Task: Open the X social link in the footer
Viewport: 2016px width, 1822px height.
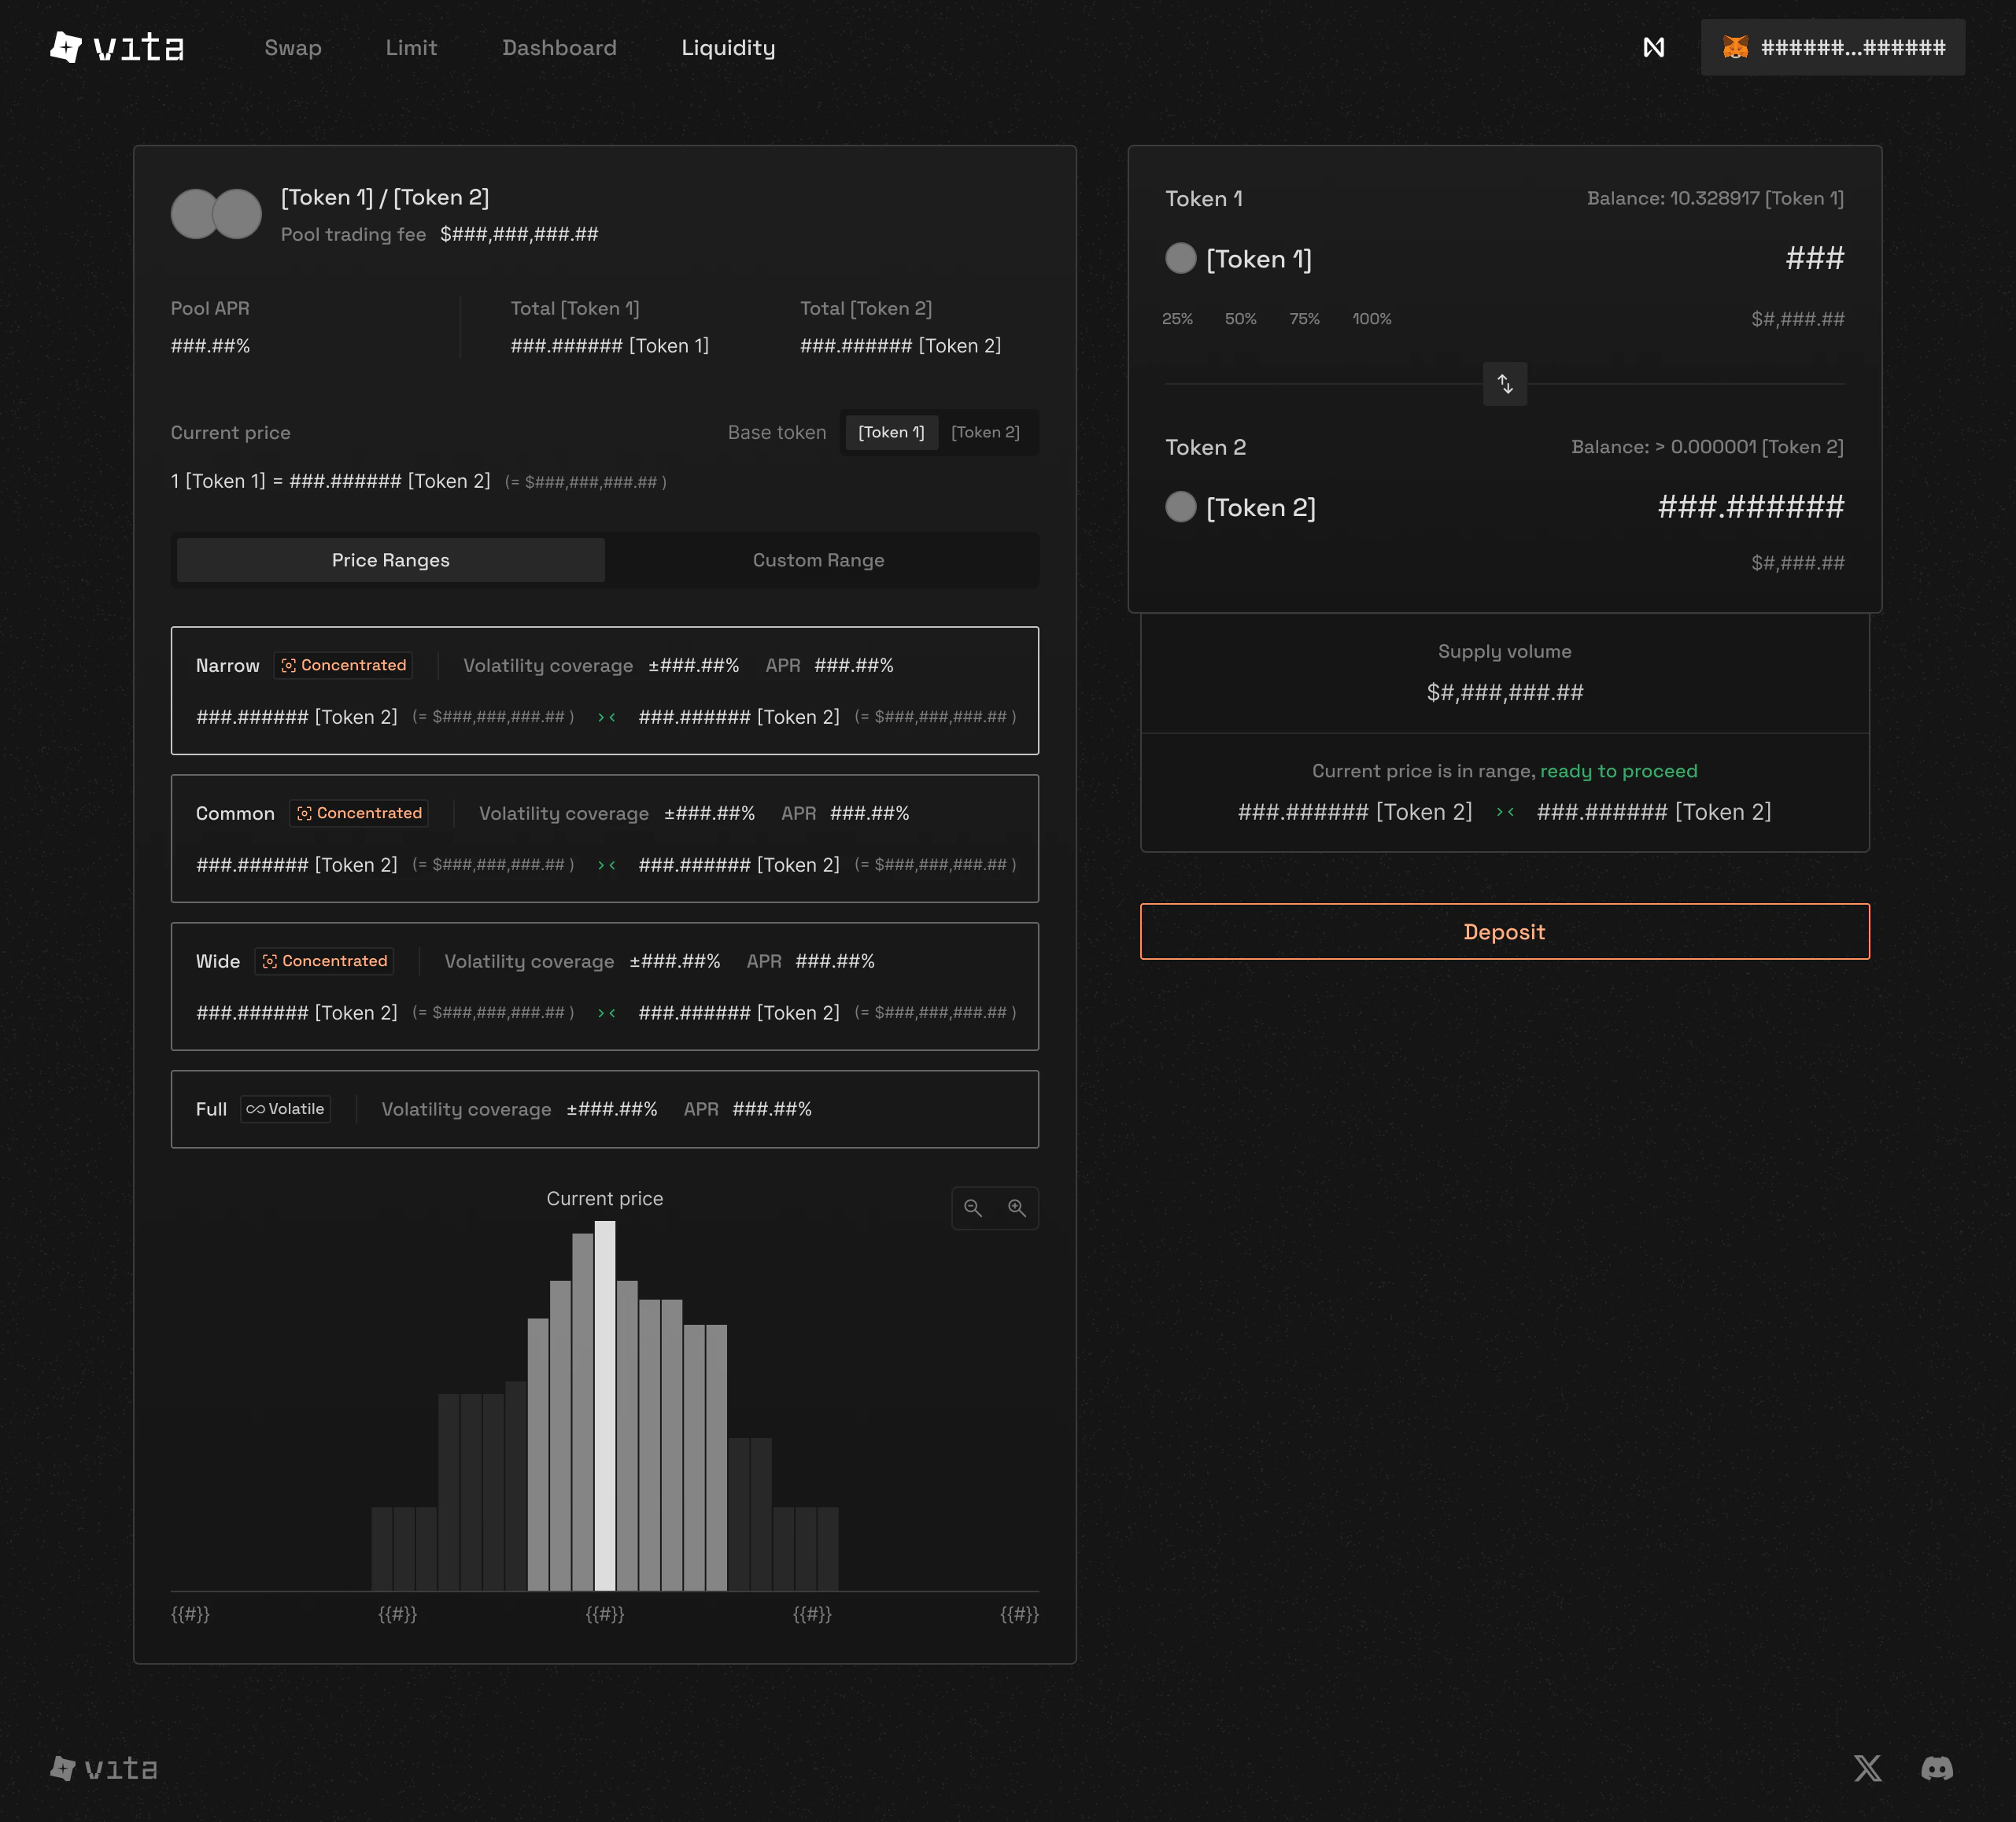Action: [1867, 1768]
